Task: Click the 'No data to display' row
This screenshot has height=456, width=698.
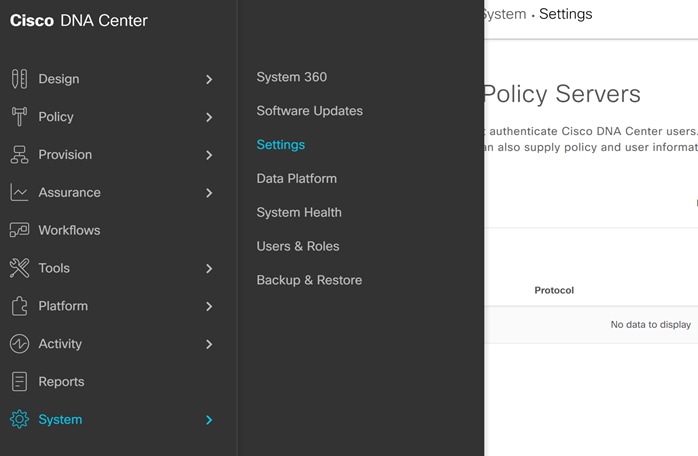Action: [591, 325]
